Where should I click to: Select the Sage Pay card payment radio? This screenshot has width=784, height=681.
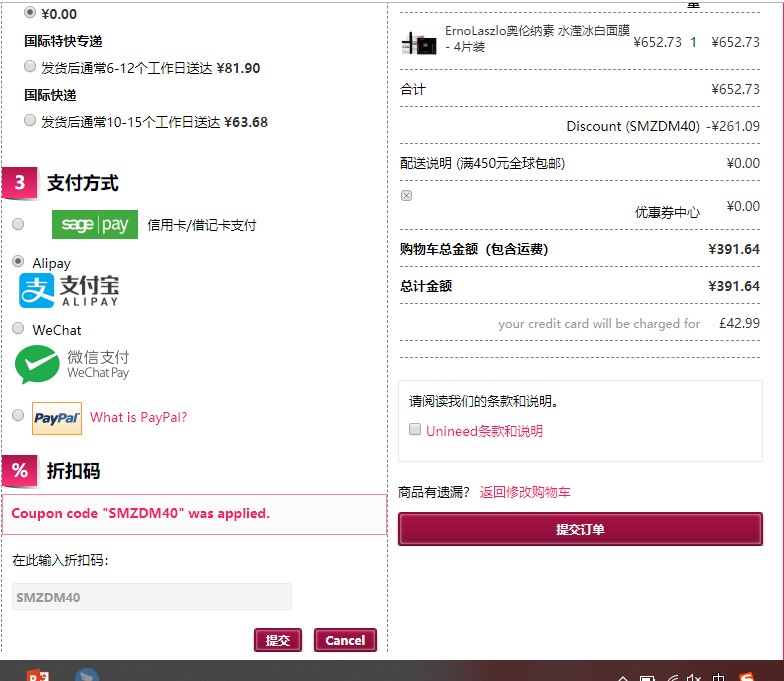(18, 224)
